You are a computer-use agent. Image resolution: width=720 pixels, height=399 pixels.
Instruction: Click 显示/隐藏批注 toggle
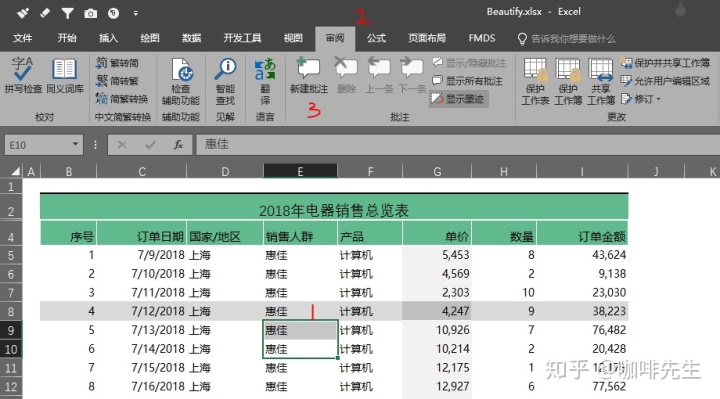point(469,63)
